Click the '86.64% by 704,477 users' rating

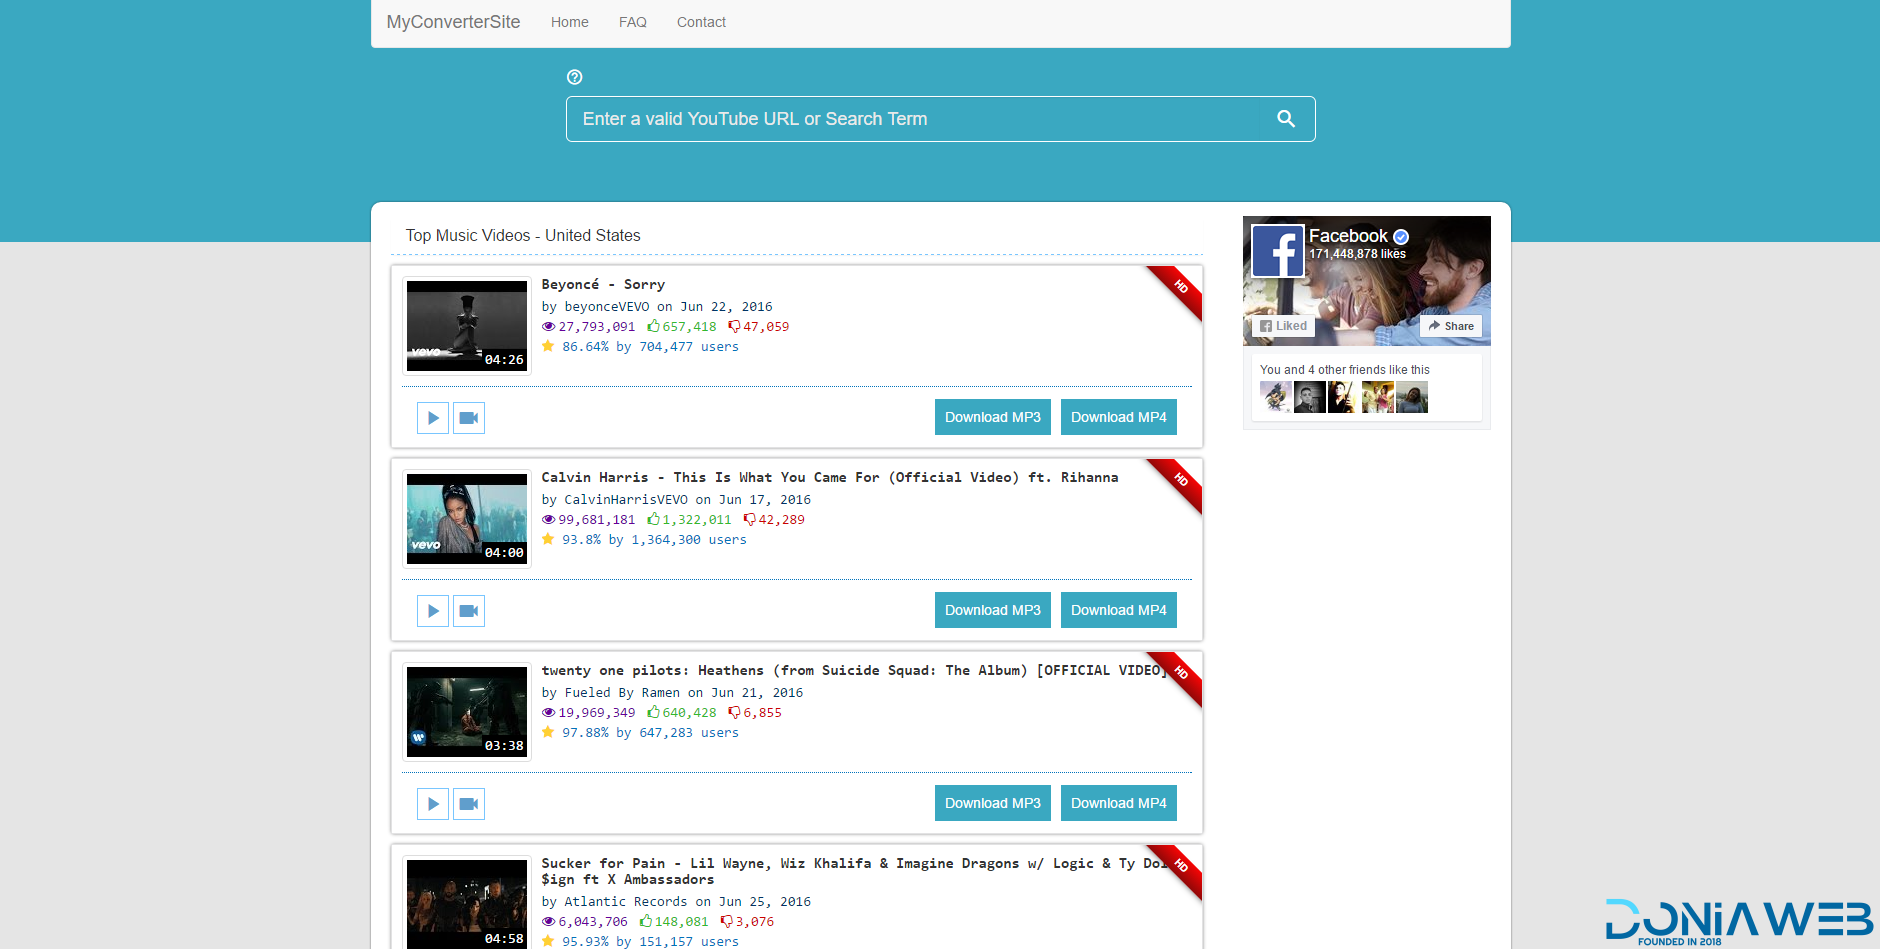650,347
